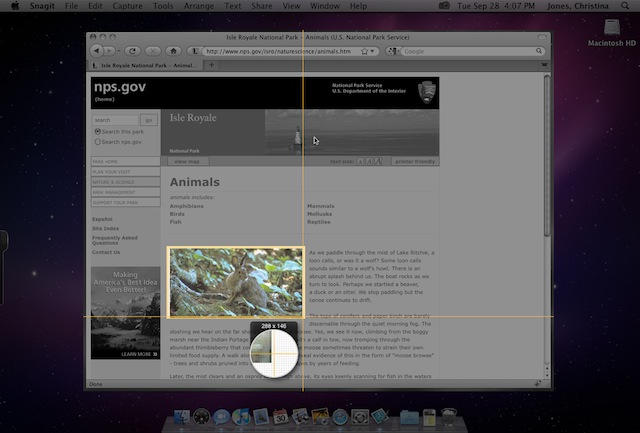
Task: Open the PARK HOME navigation button
Action: click(x=125, y=162)
